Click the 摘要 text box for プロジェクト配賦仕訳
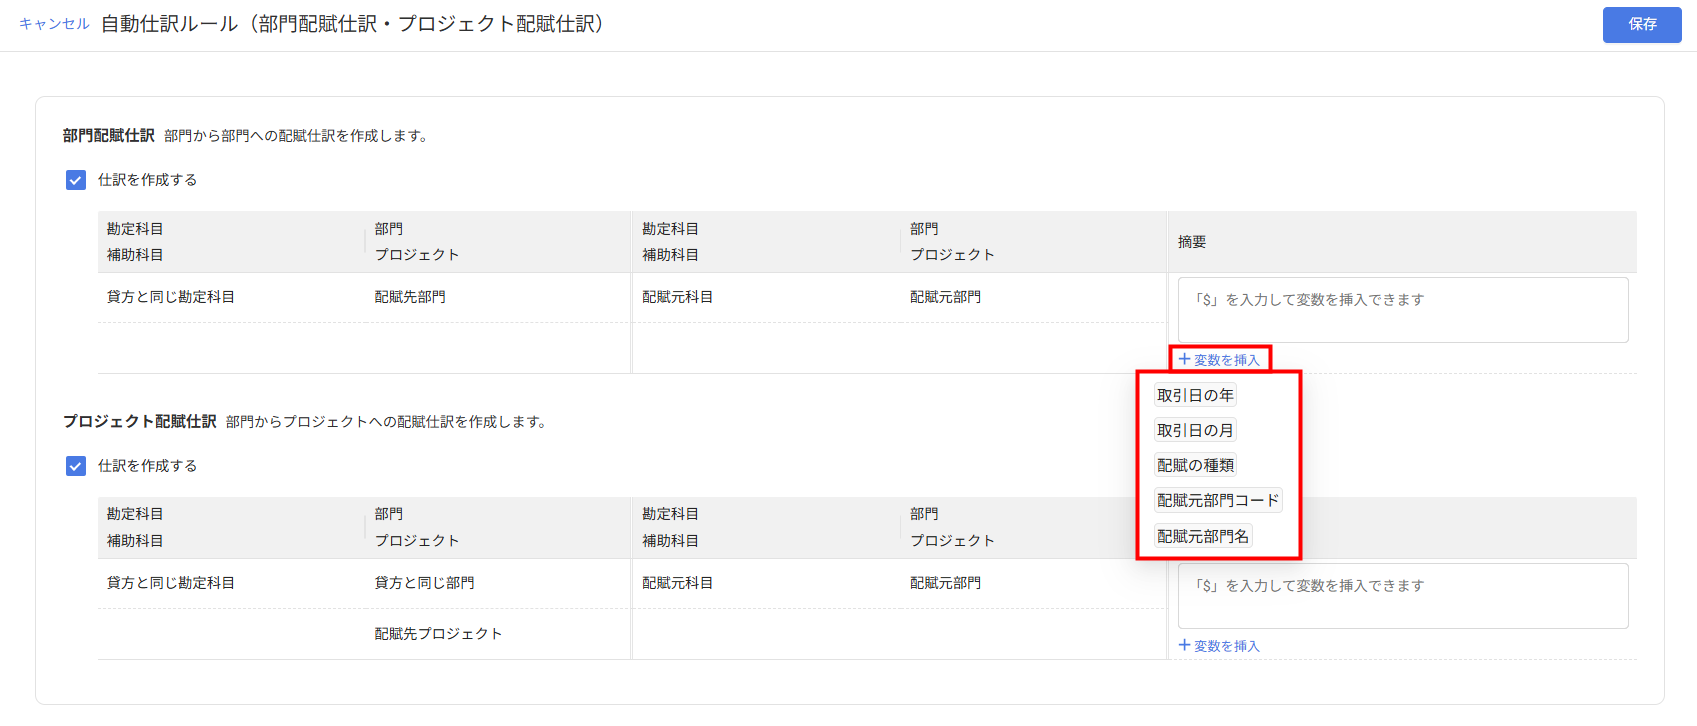1697x726 pixels. coord(1402,596)
